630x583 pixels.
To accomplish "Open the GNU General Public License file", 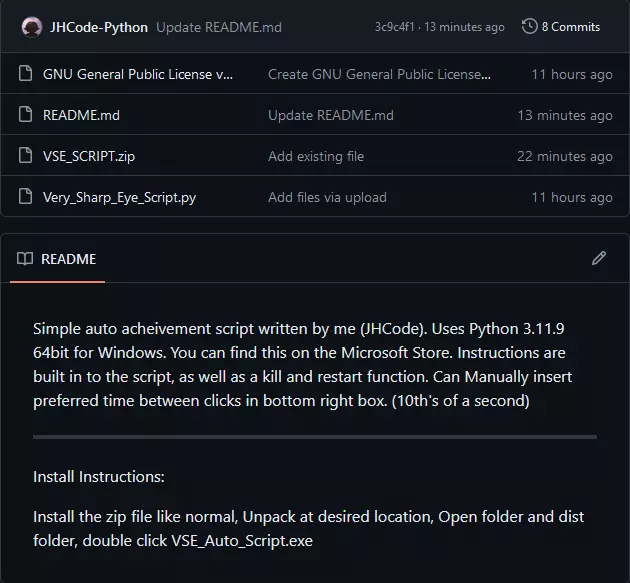I will (x=138, y=74).
